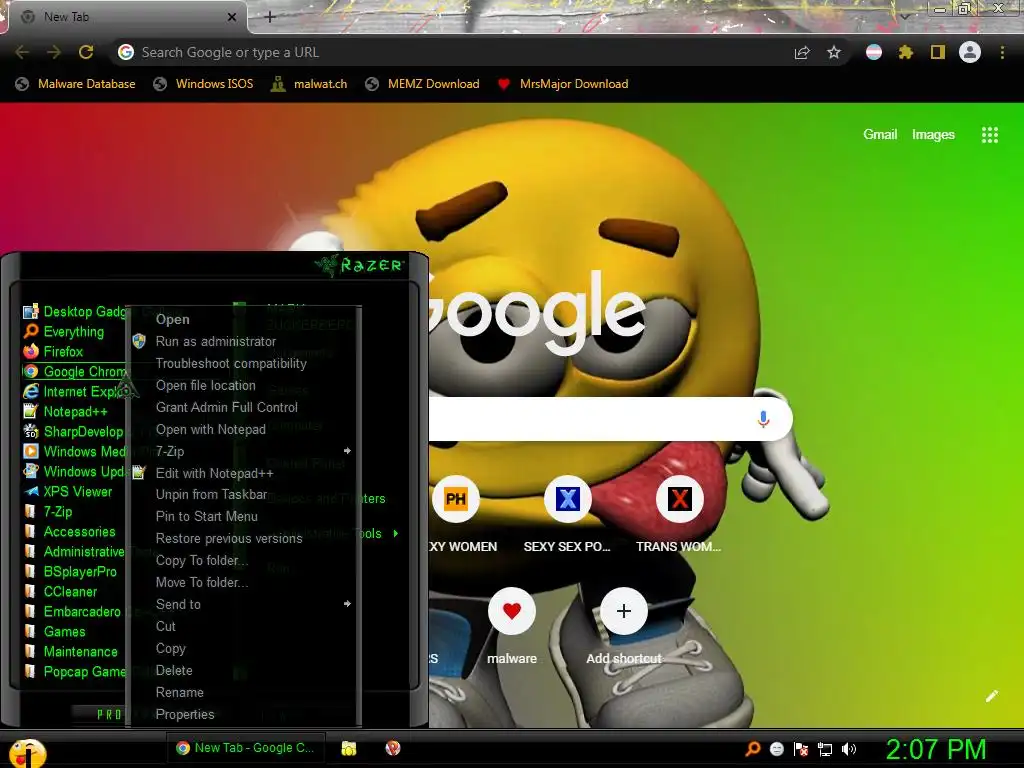1024x768 pixels.
Task: Open the volume speaker tray icon
Action: 849,749
